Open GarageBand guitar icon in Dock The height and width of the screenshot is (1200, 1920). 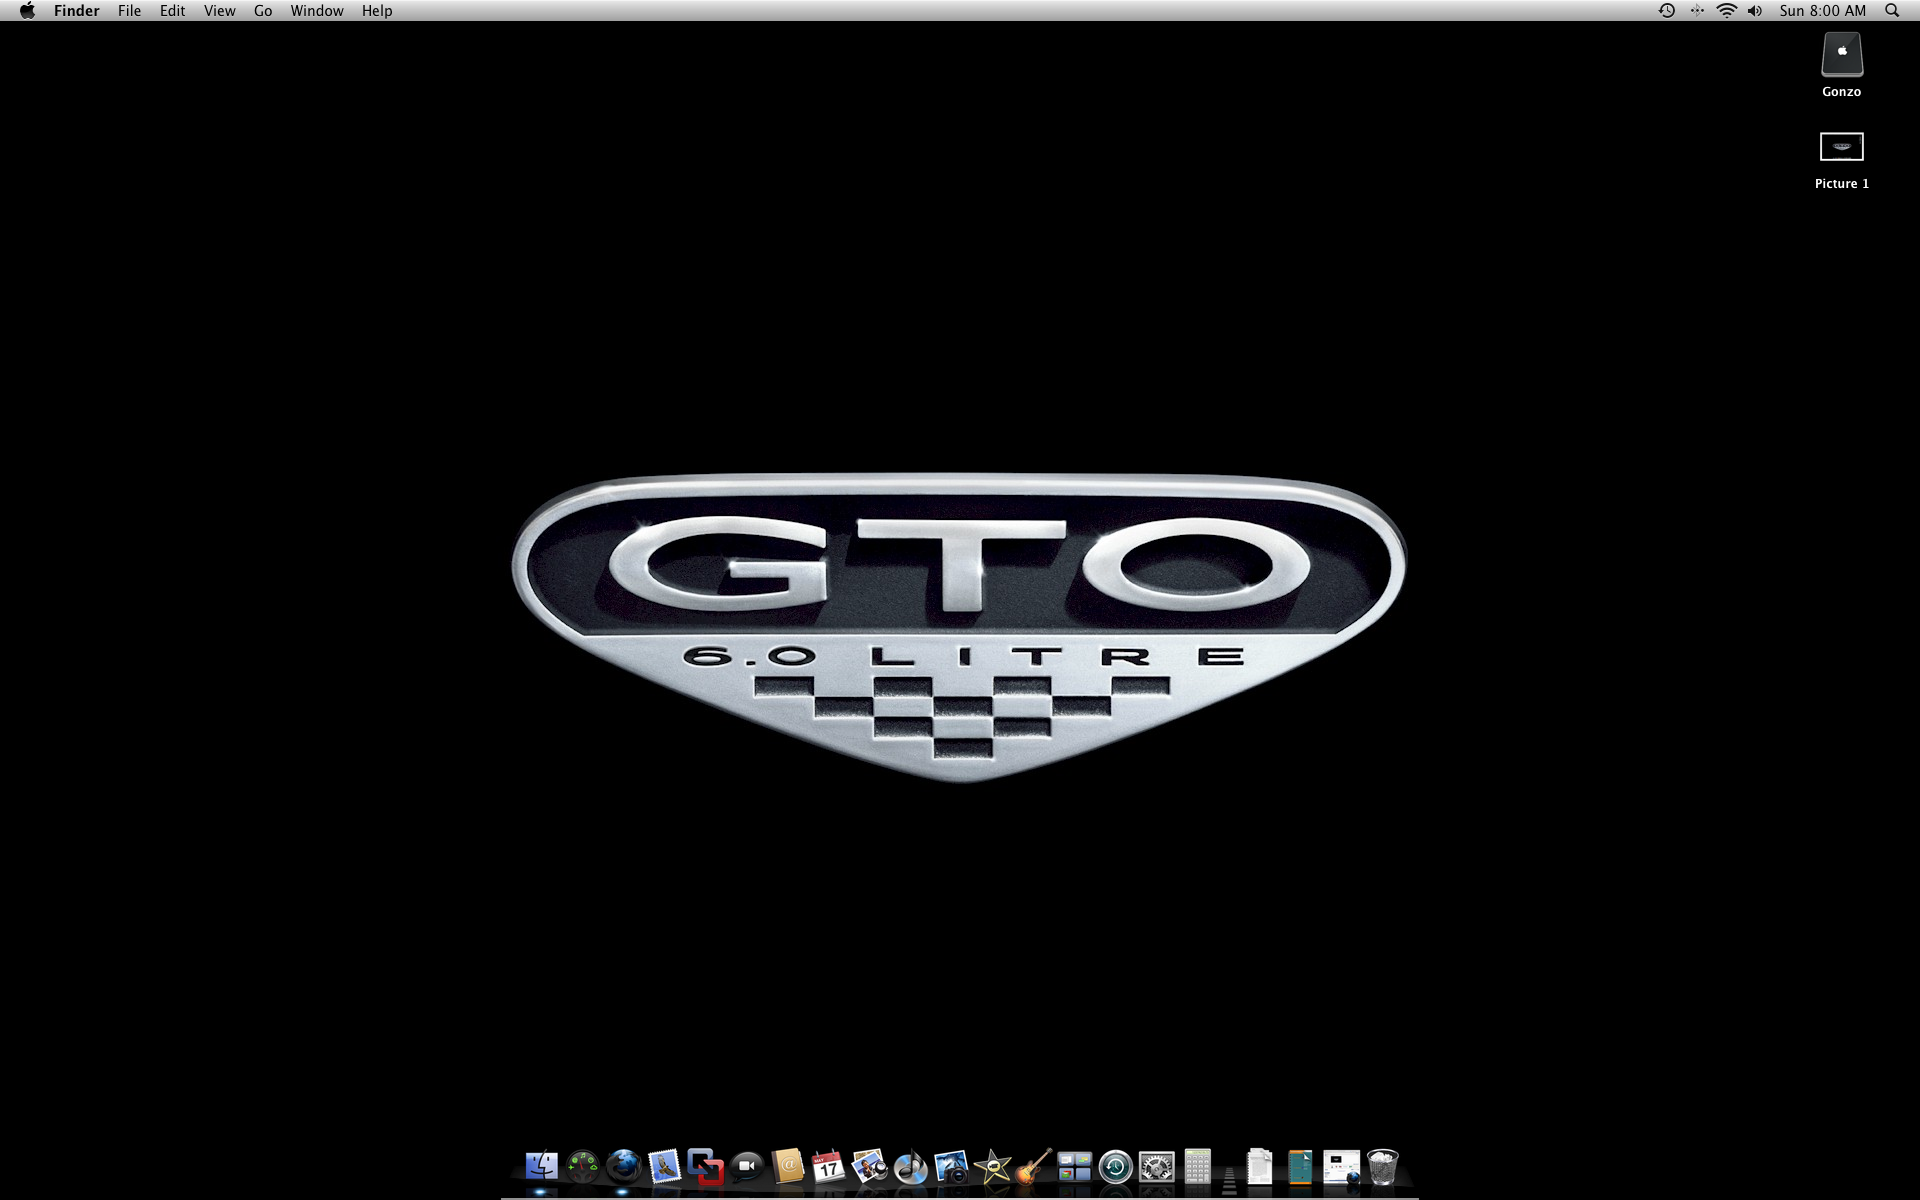click(1034, 1166)
